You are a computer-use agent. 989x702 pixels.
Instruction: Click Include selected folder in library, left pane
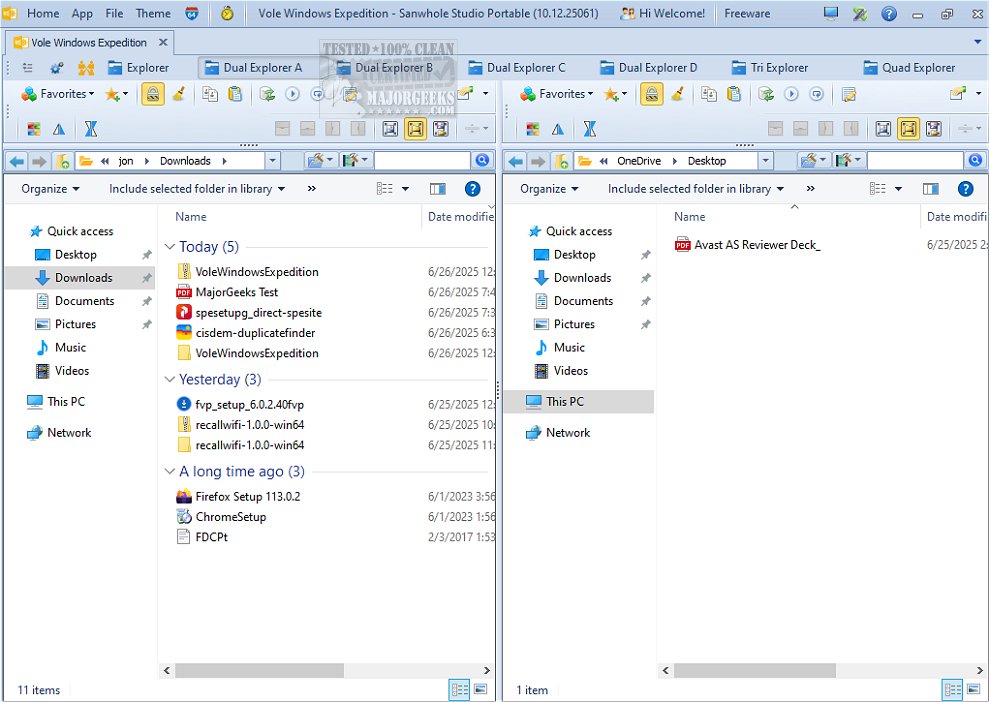[x=197, y=189]
